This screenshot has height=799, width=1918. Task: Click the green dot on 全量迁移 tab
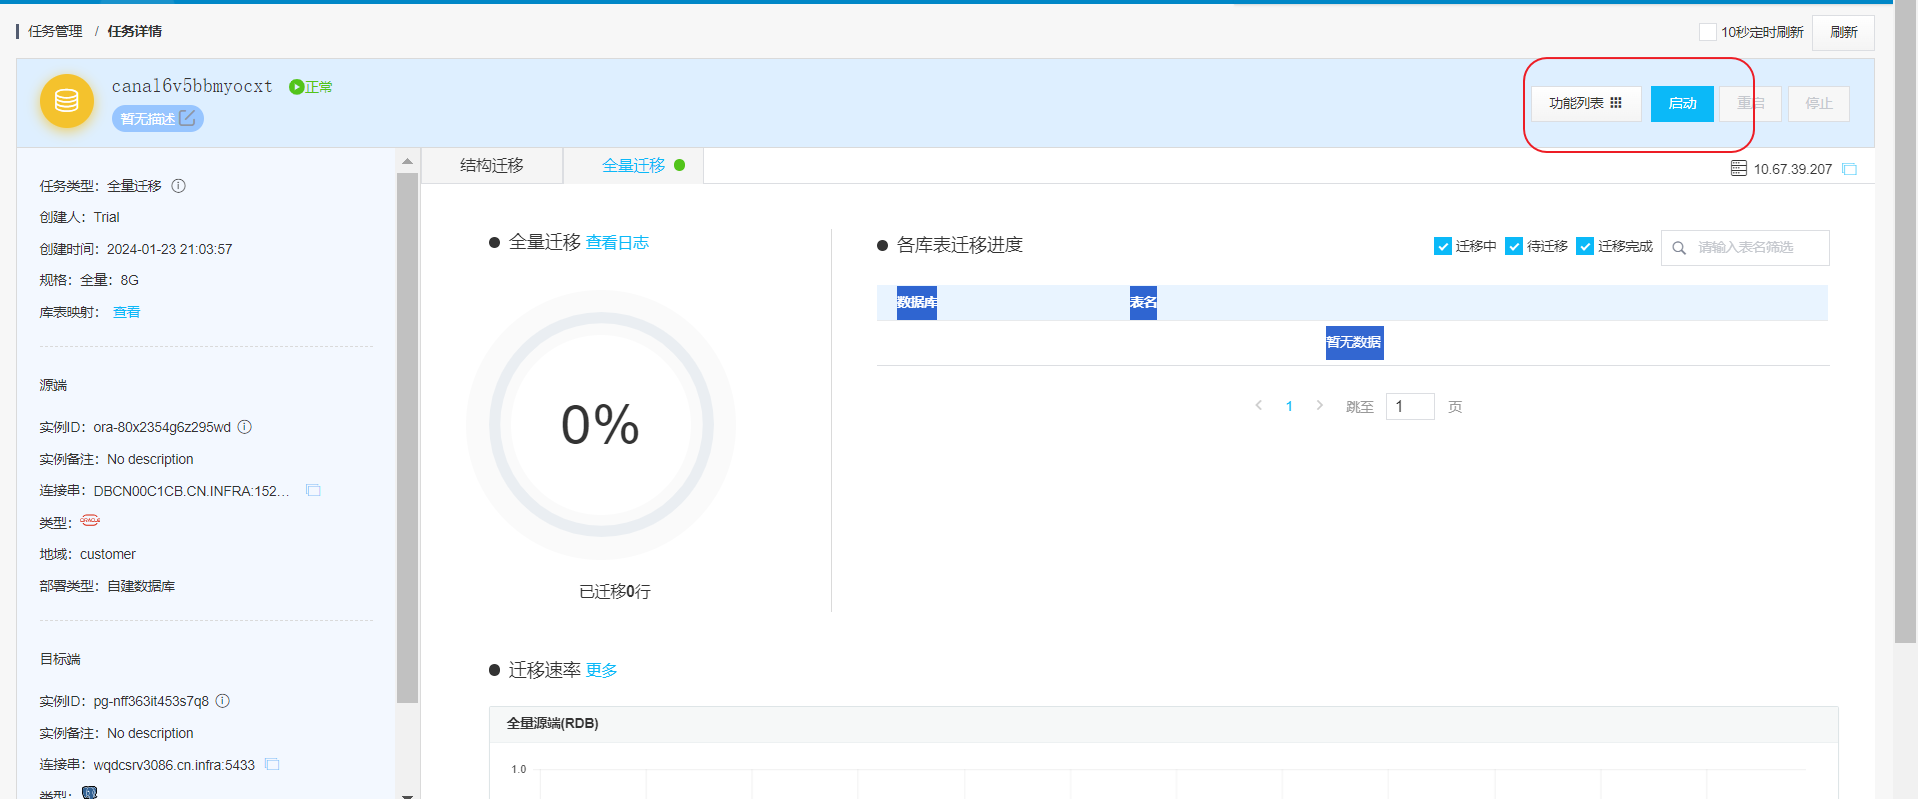(x=680, y=166)
